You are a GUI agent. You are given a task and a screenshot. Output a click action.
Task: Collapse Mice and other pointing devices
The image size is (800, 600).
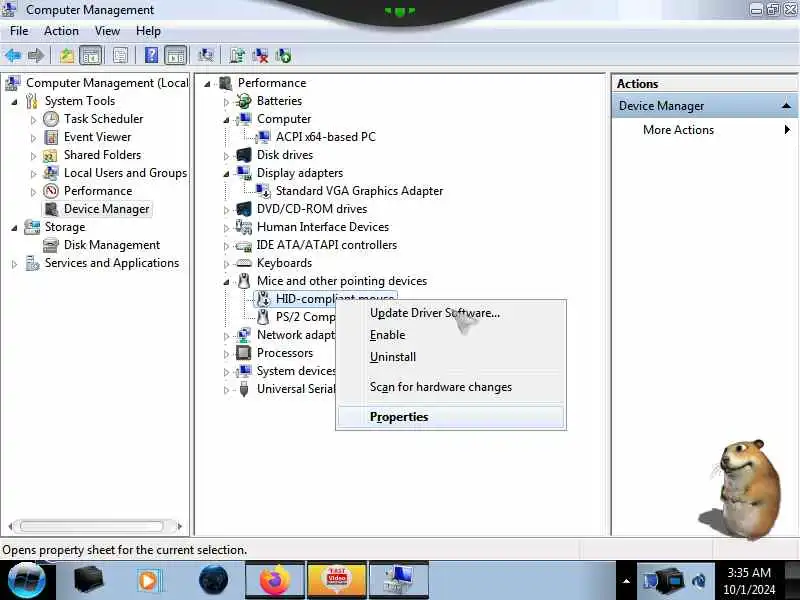(226, 282)
